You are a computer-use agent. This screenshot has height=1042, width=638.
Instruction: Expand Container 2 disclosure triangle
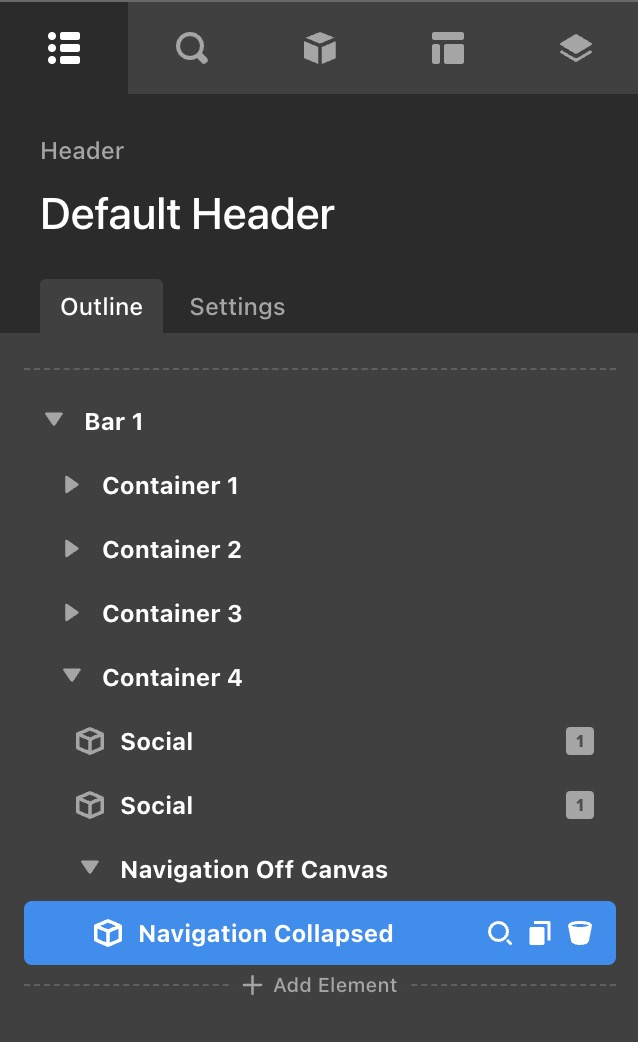71,549
